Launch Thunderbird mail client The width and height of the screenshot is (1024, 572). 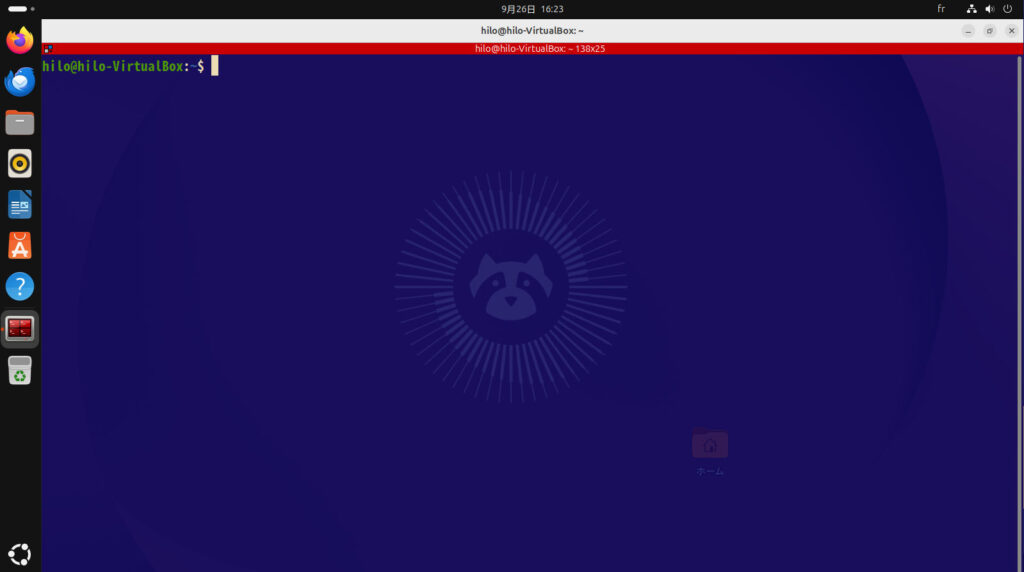click(x=20, y=82)
